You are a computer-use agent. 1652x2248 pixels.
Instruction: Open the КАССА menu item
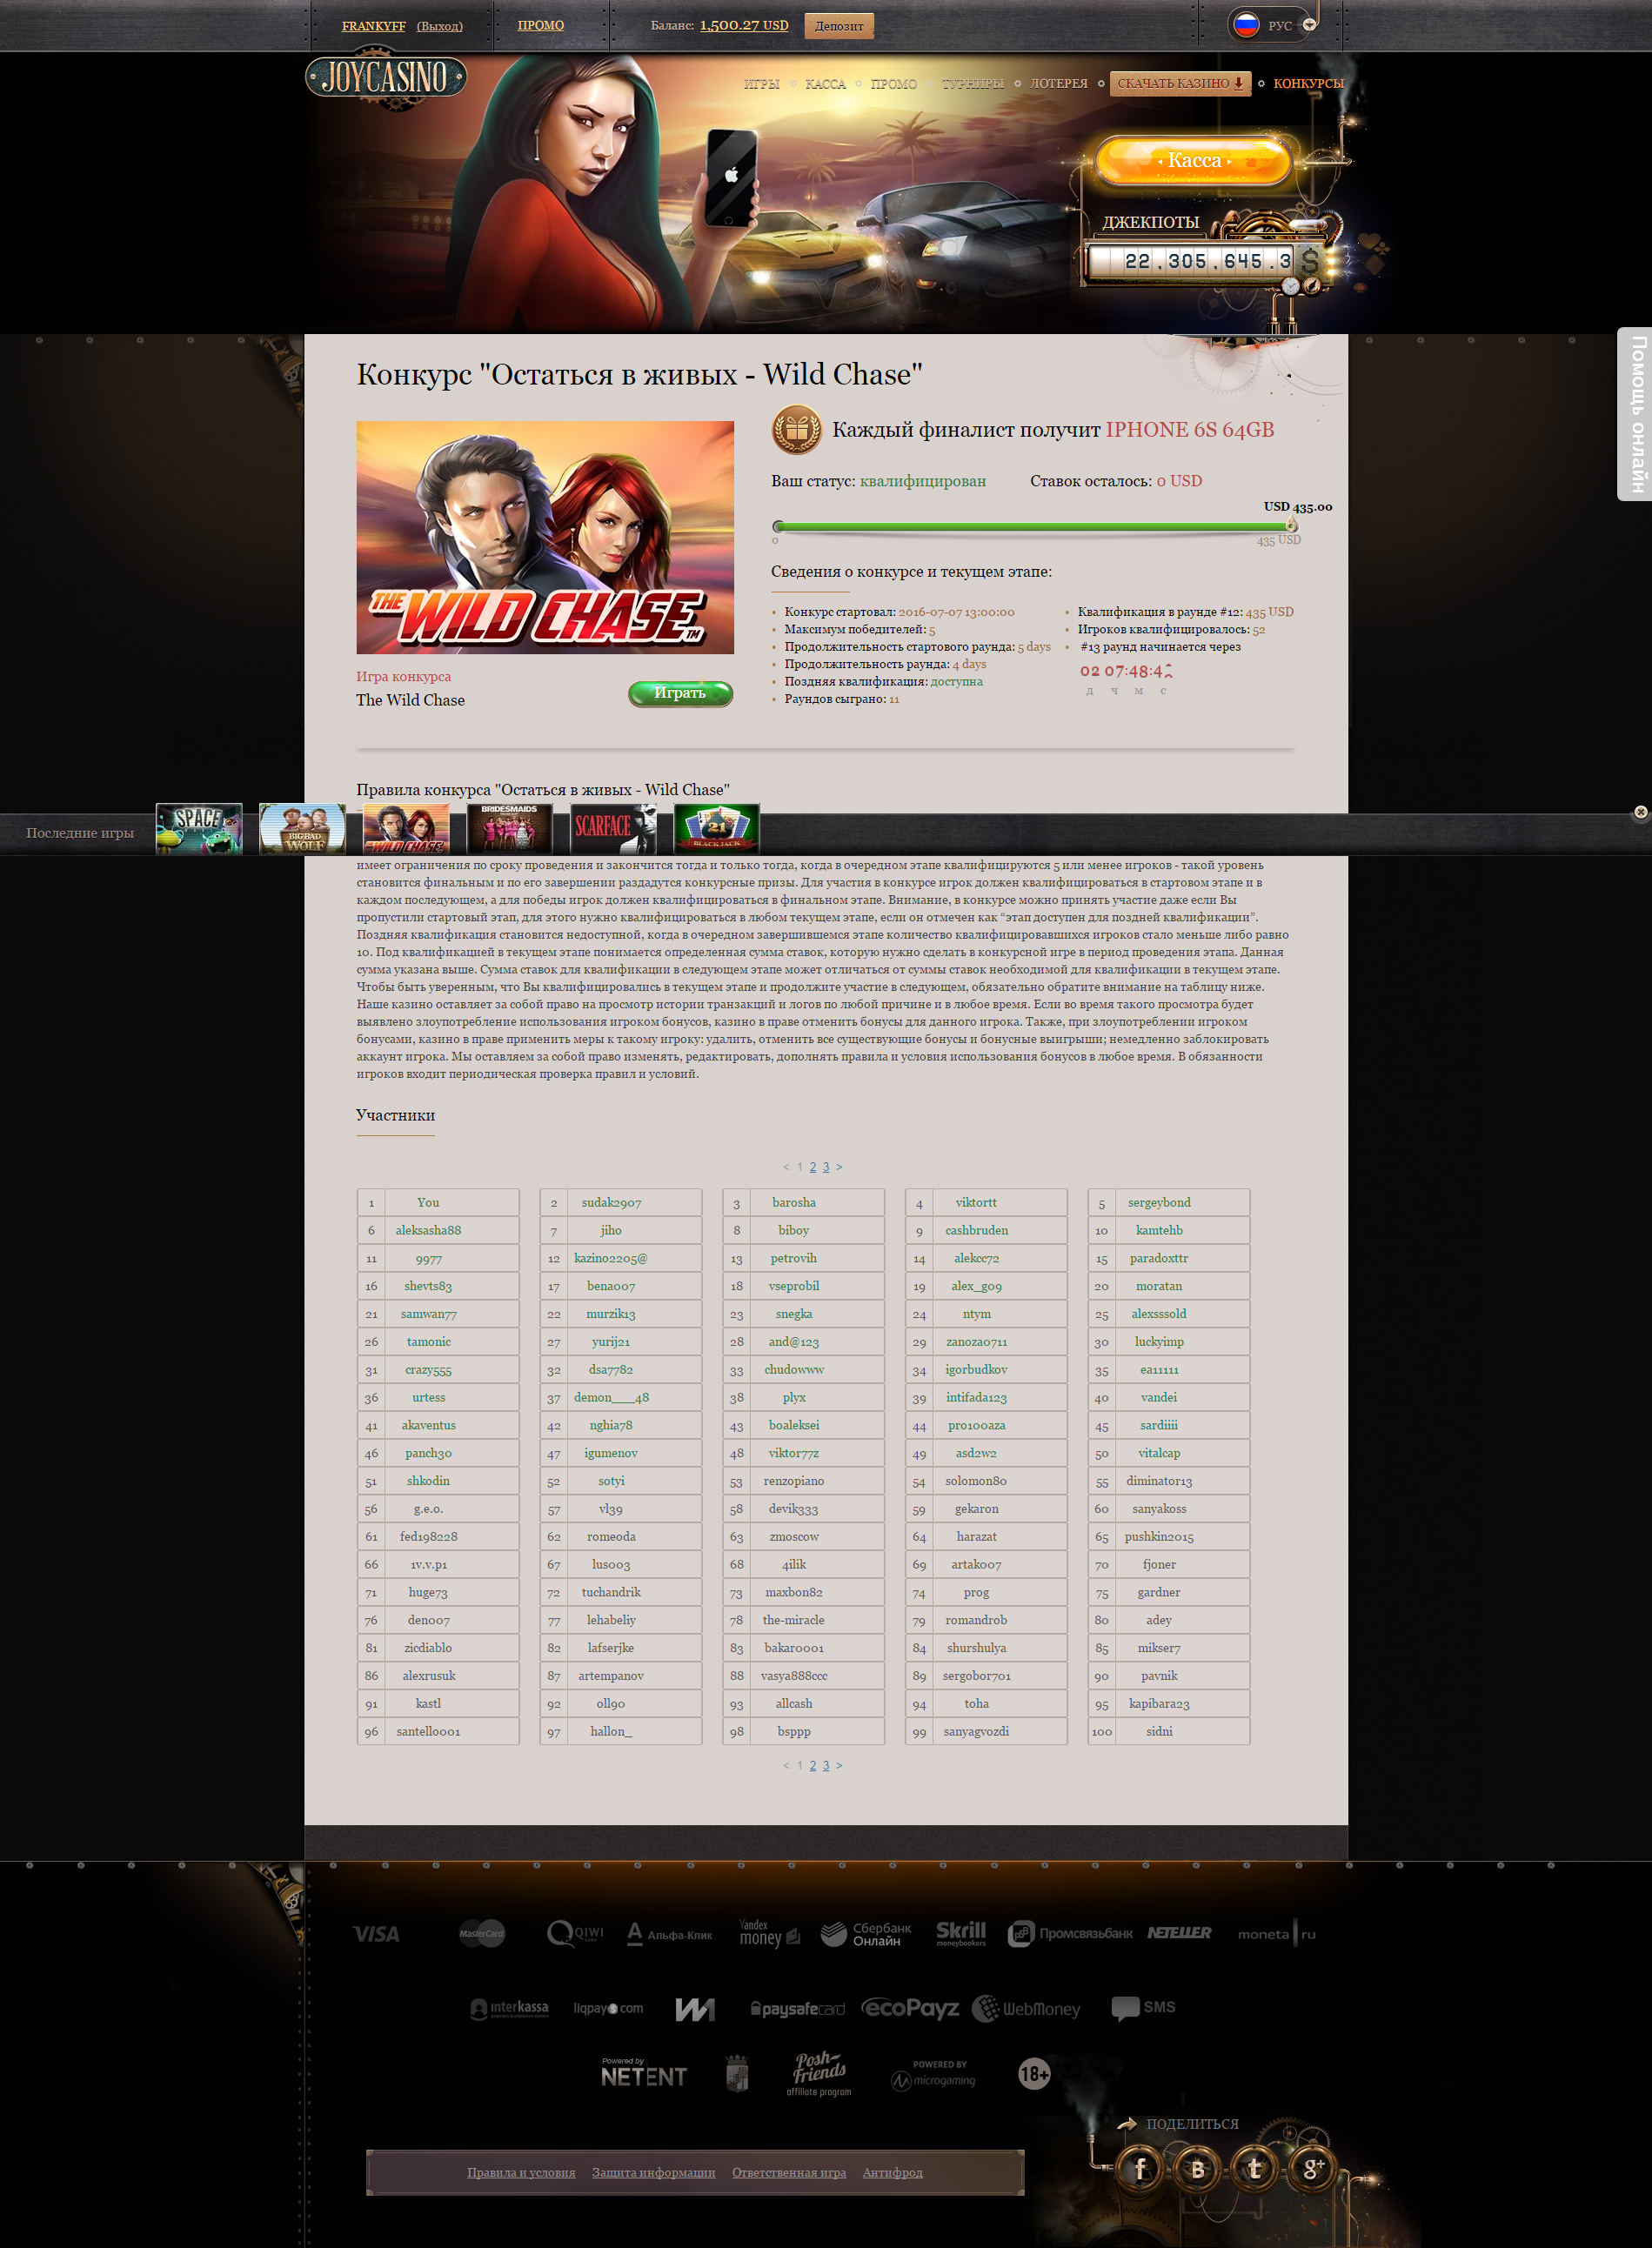click(x=825, y=84)
